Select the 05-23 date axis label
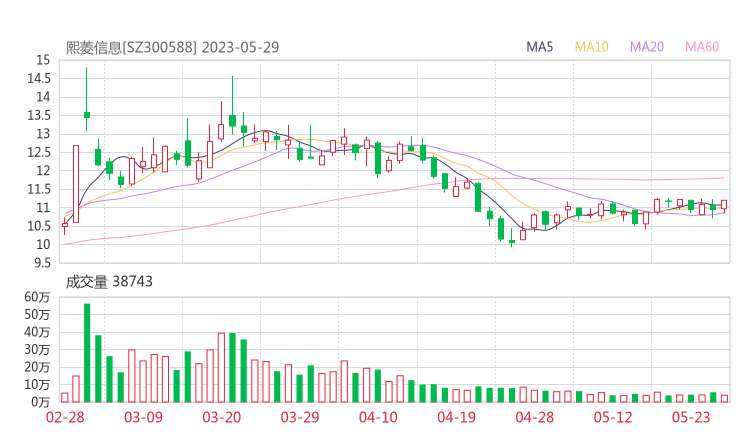This screenshot has height=440, width=740. point(691,417)
